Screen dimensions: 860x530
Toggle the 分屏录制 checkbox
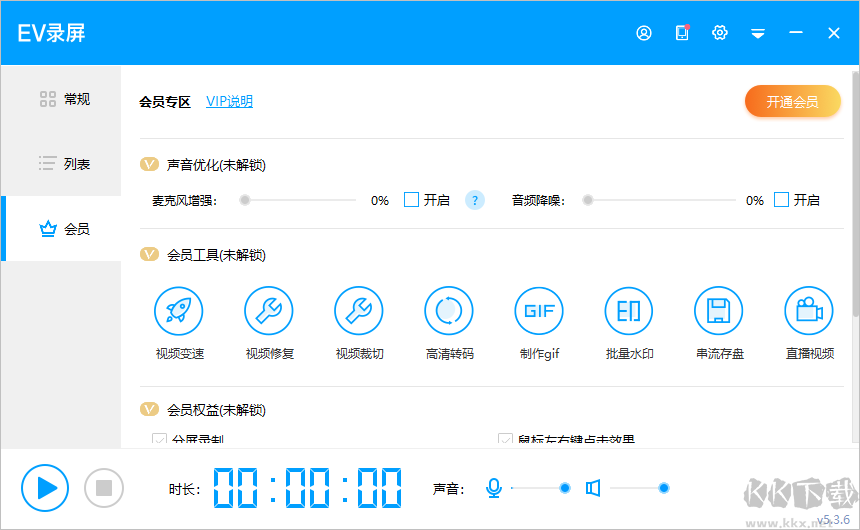160,440
